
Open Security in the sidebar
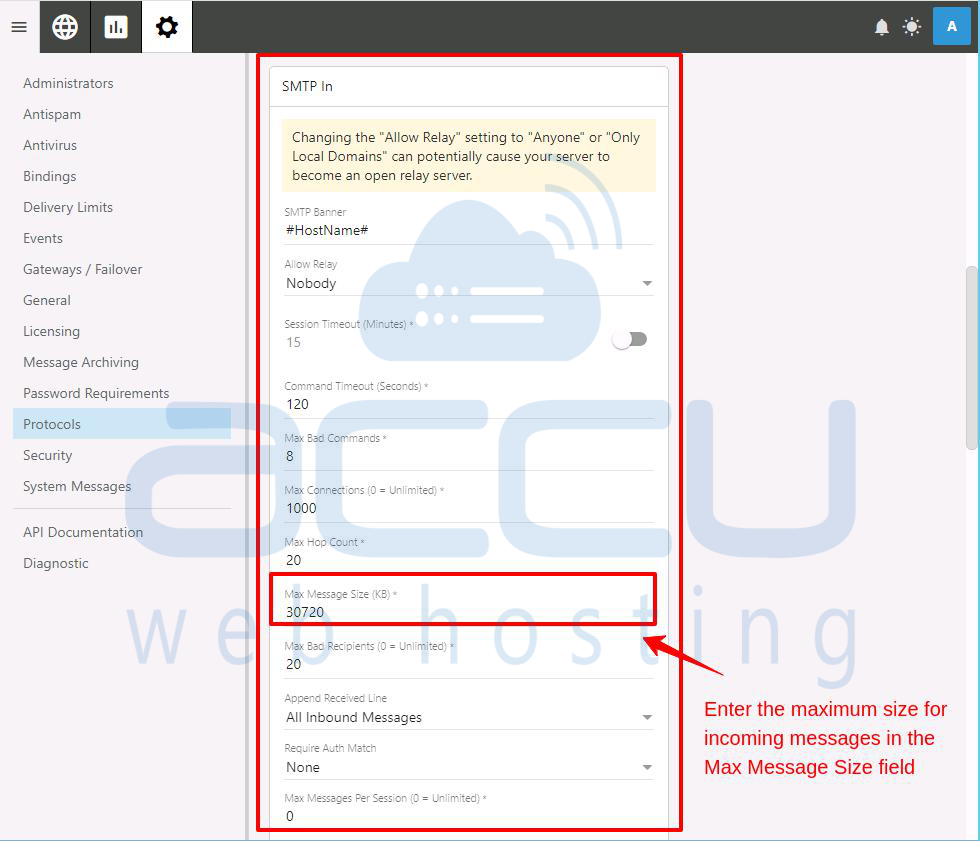[48, 455]
